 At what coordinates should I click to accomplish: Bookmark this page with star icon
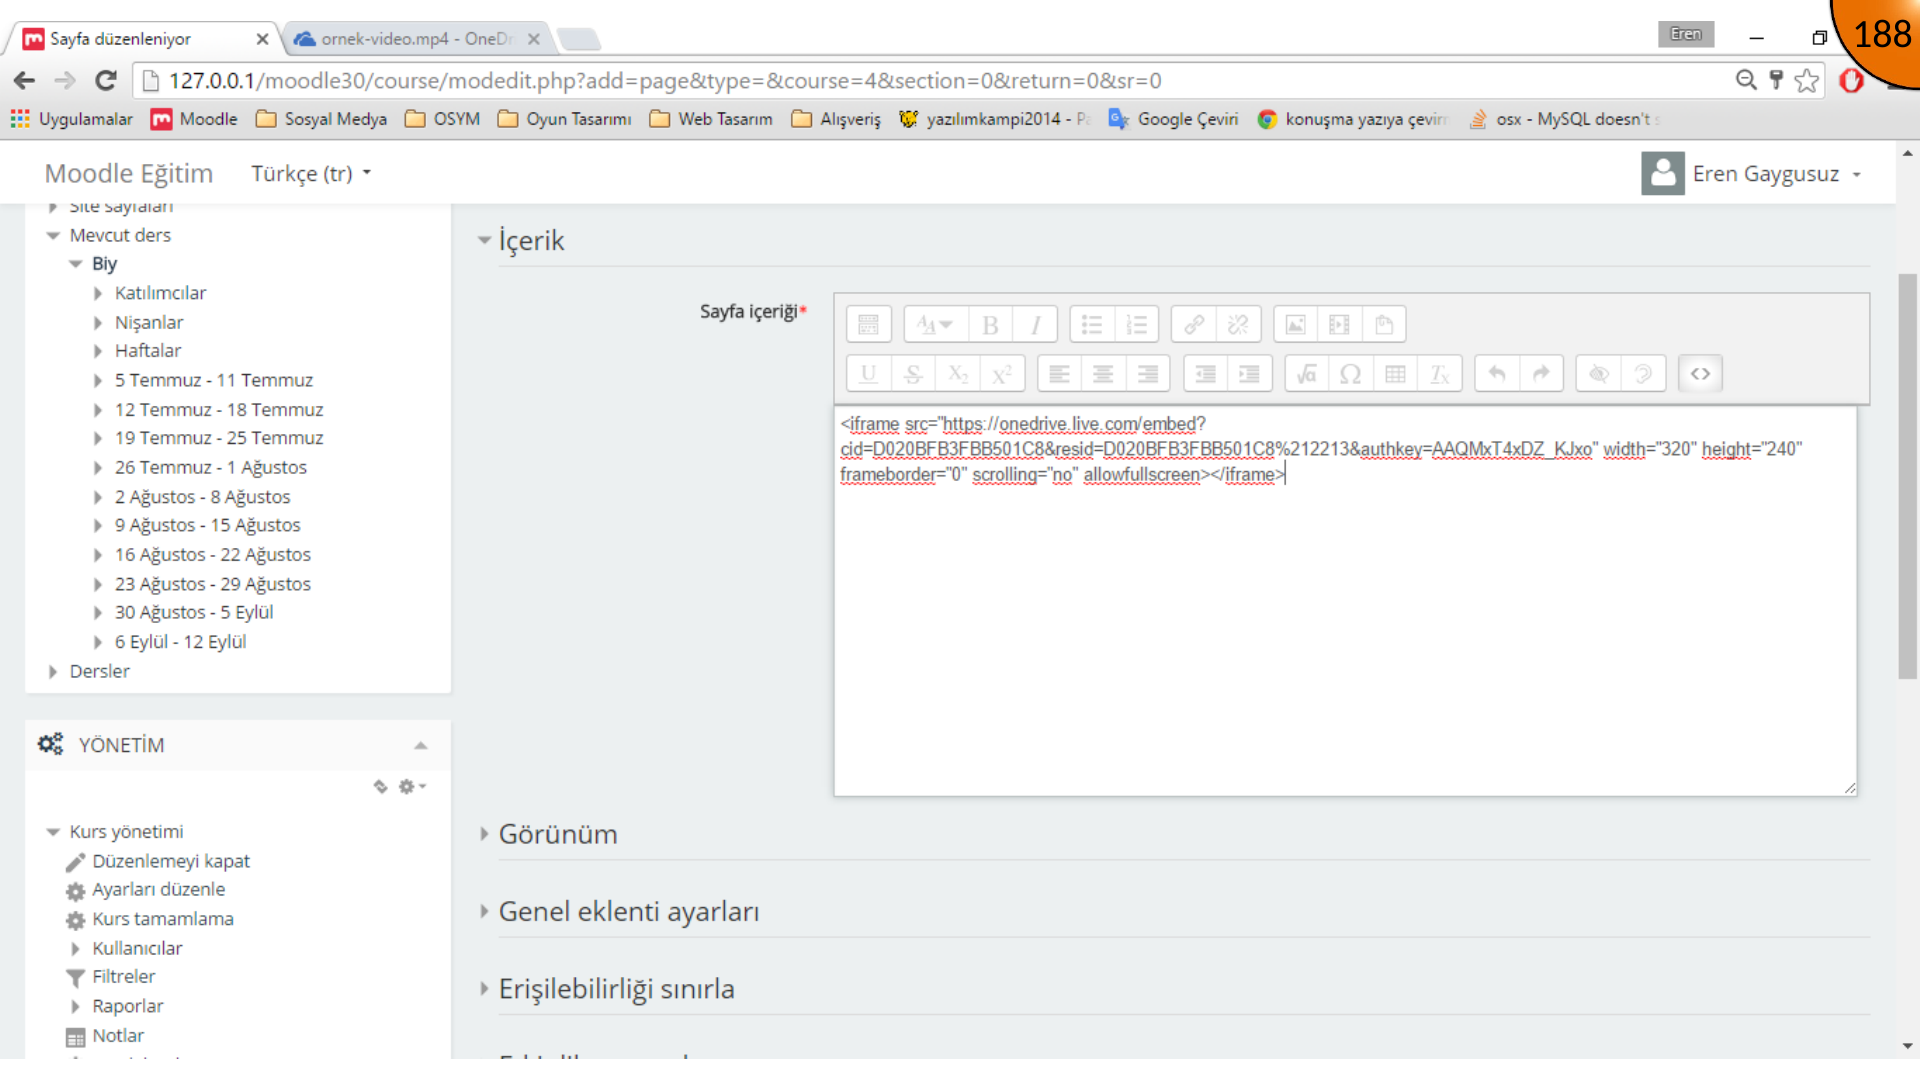point(1806,81)
